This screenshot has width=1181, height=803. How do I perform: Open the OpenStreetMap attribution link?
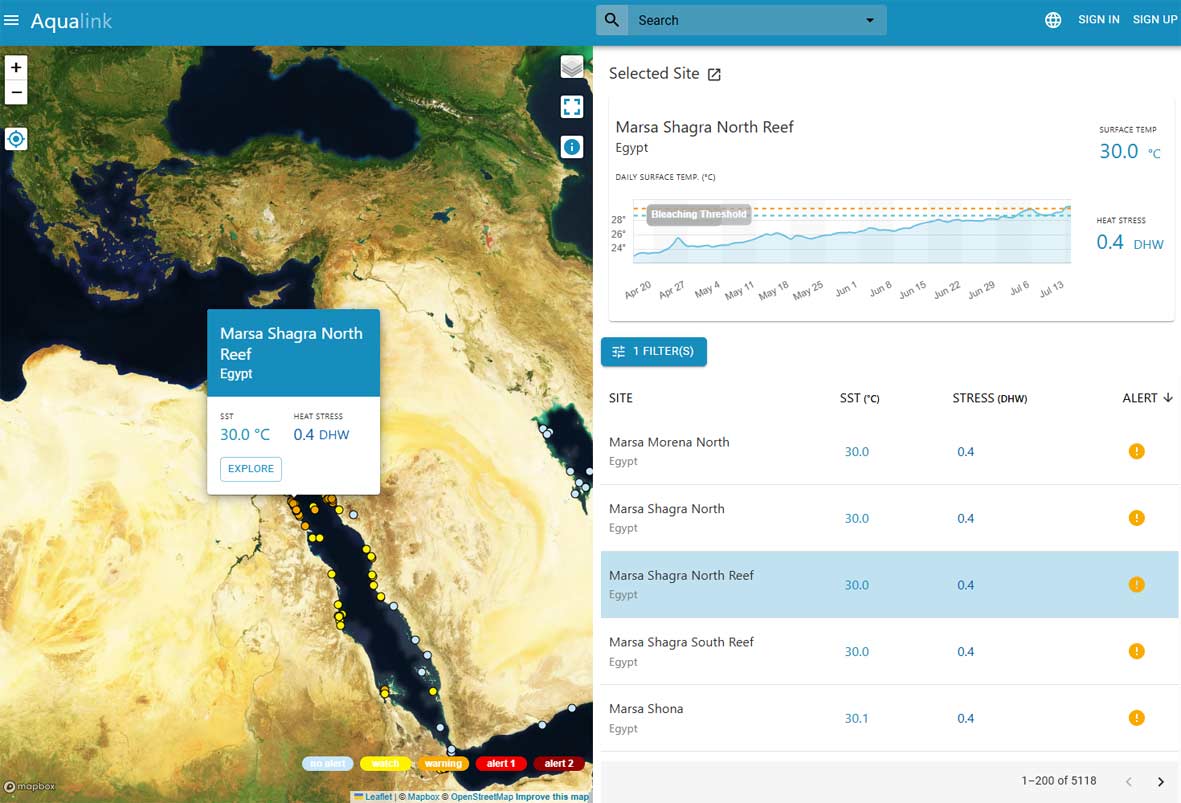coord(480,797)
